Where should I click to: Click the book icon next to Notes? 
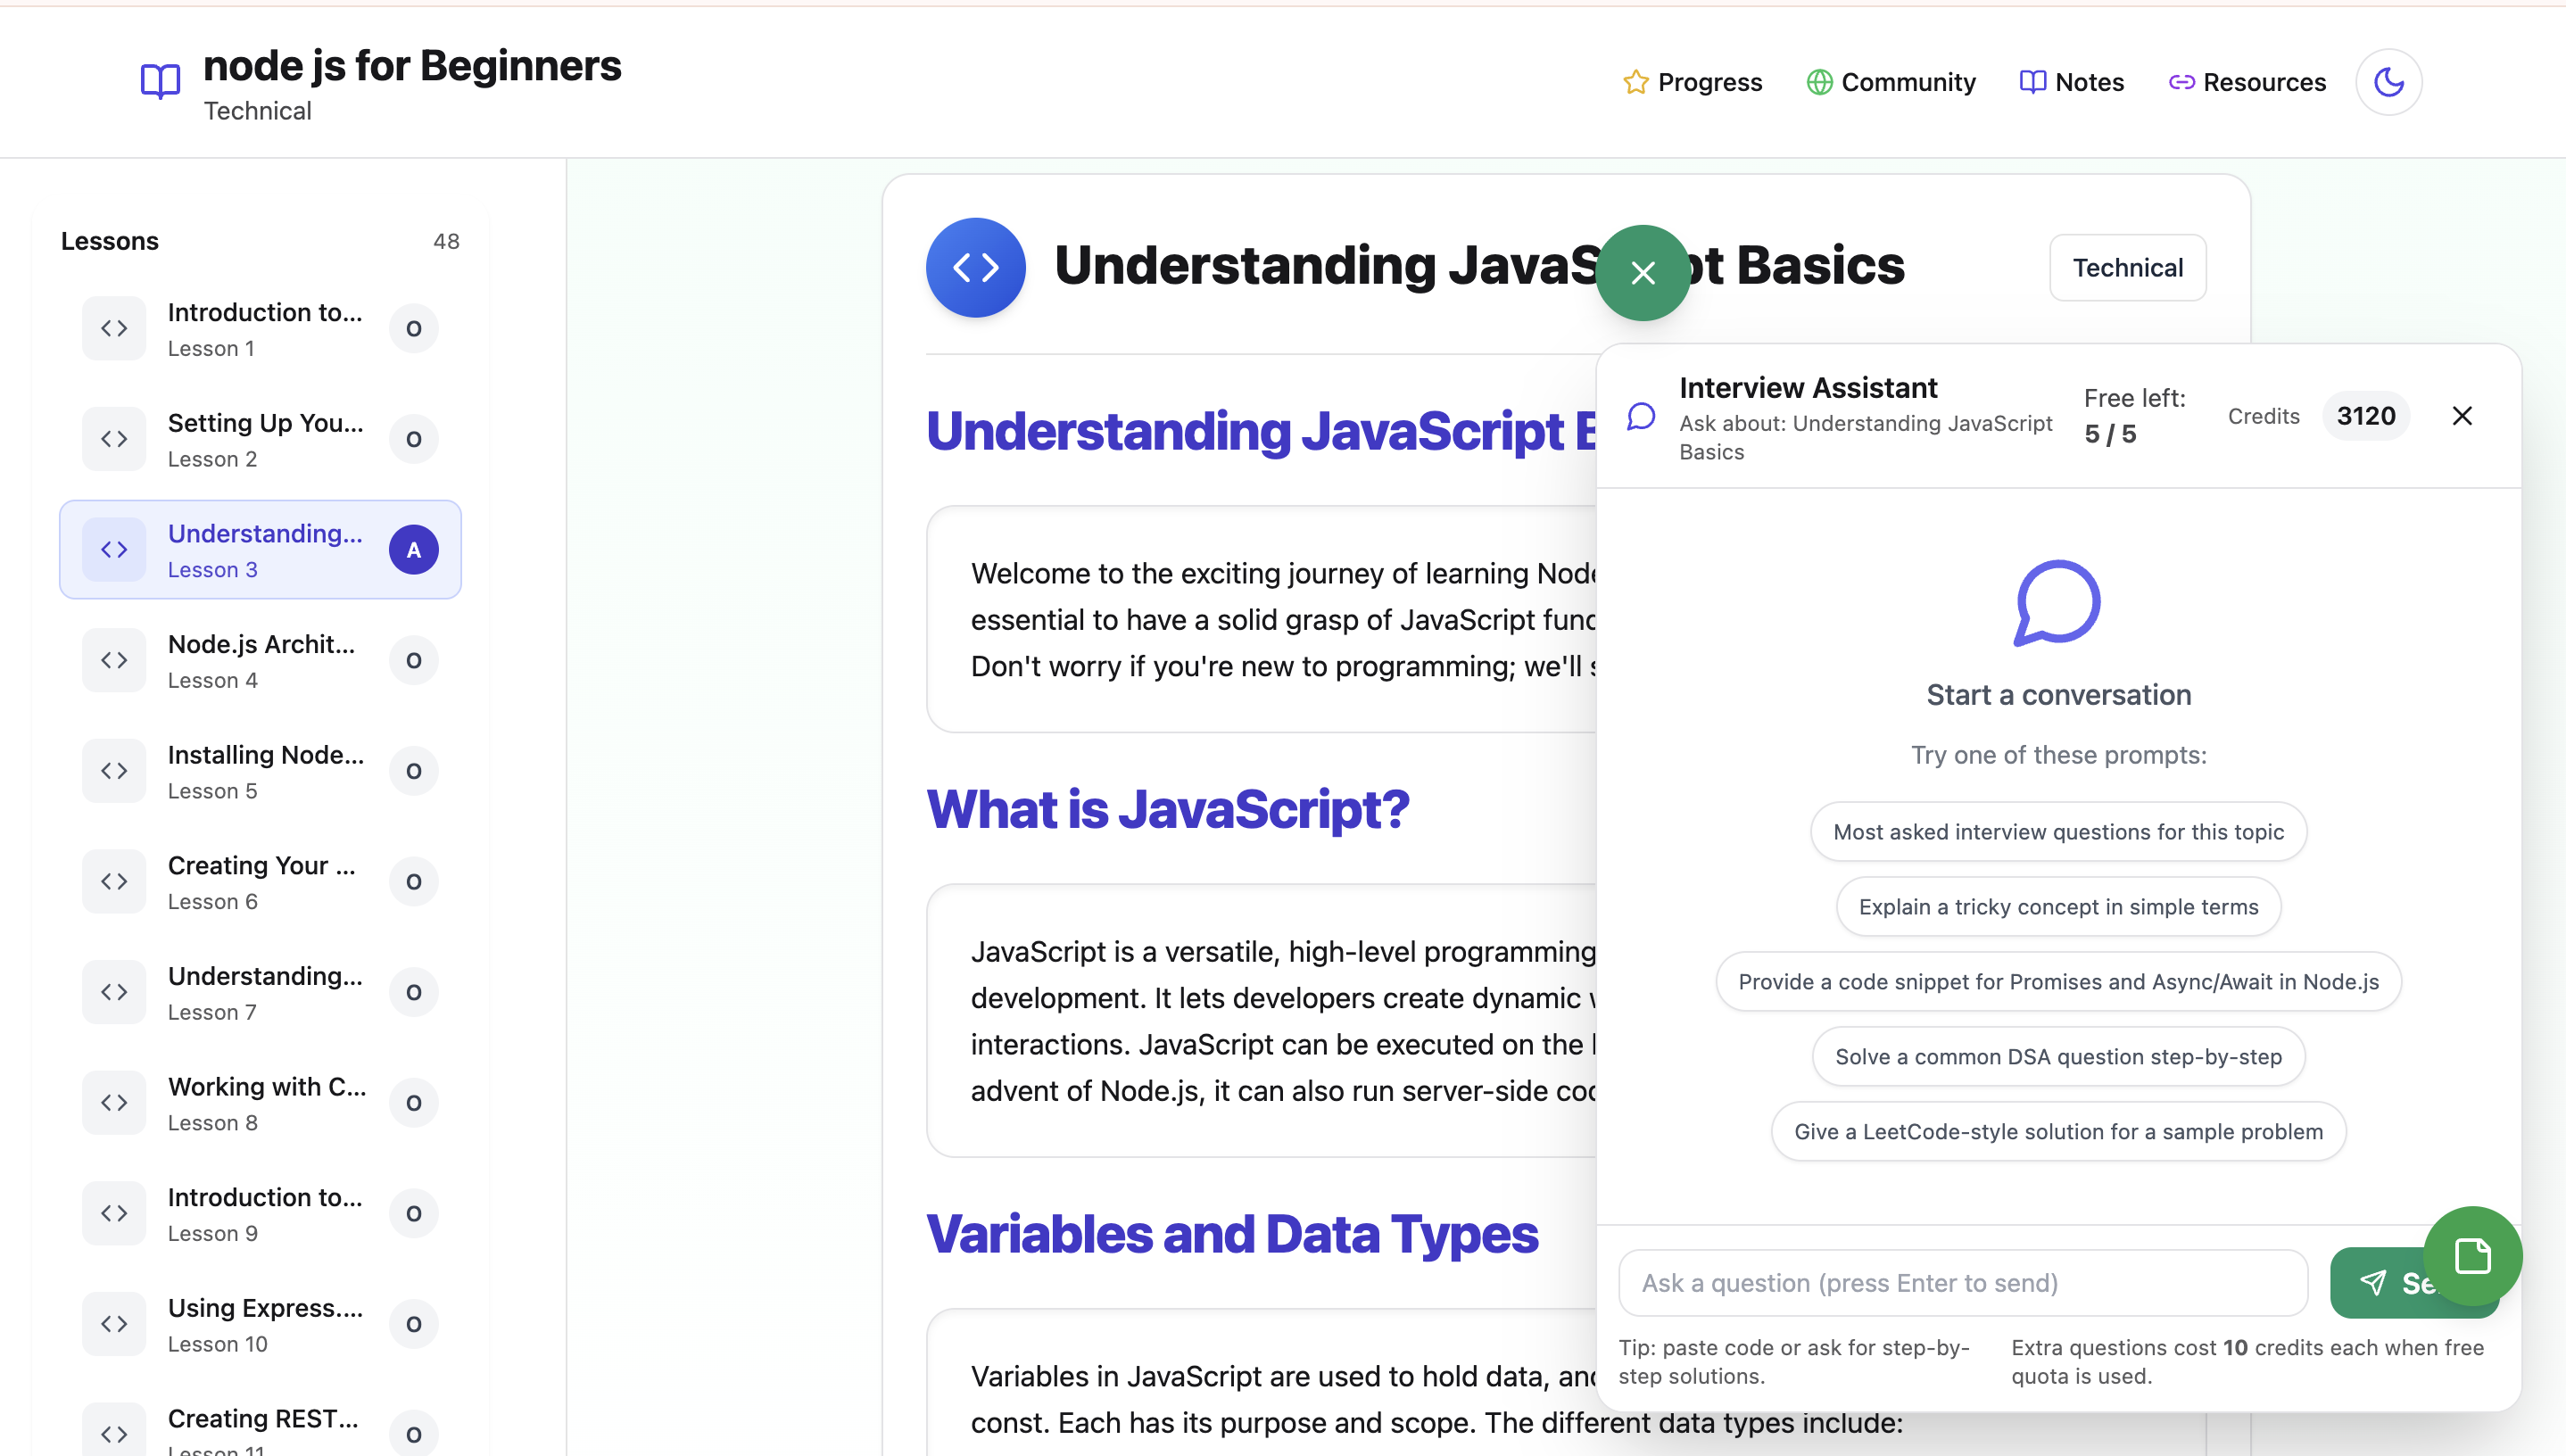click(2033, 82)
